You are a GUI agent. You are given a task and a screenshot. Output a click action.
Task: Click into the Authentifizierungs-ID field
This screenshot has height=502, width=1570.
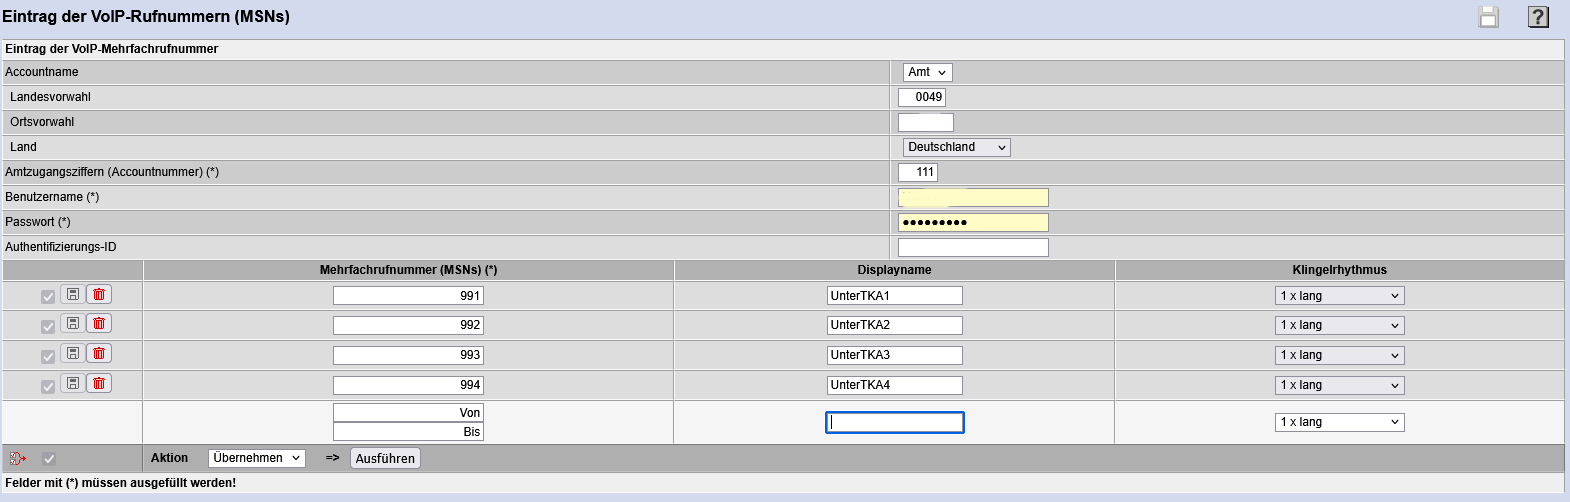point(973,247)
